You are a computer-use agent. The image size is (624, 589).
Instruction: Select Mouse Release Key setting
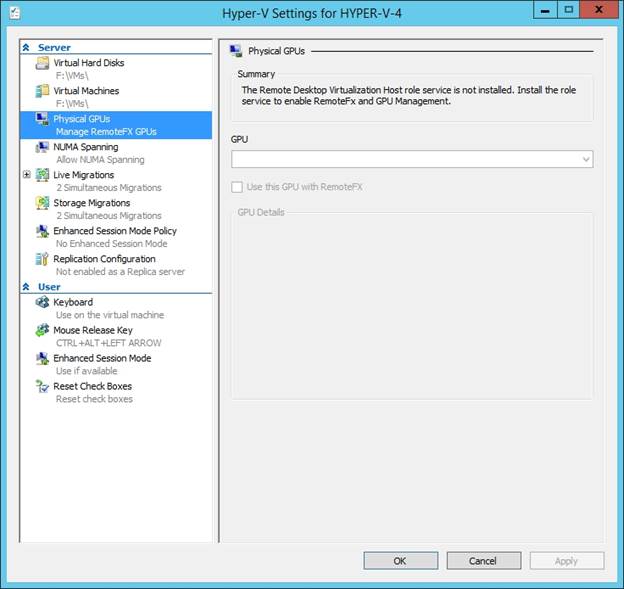(x=93, y=330)
